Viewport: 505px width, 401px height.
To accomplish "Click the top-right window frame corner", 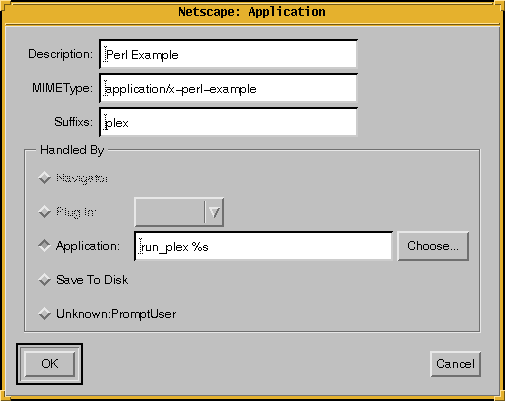I will coord(500,5).
